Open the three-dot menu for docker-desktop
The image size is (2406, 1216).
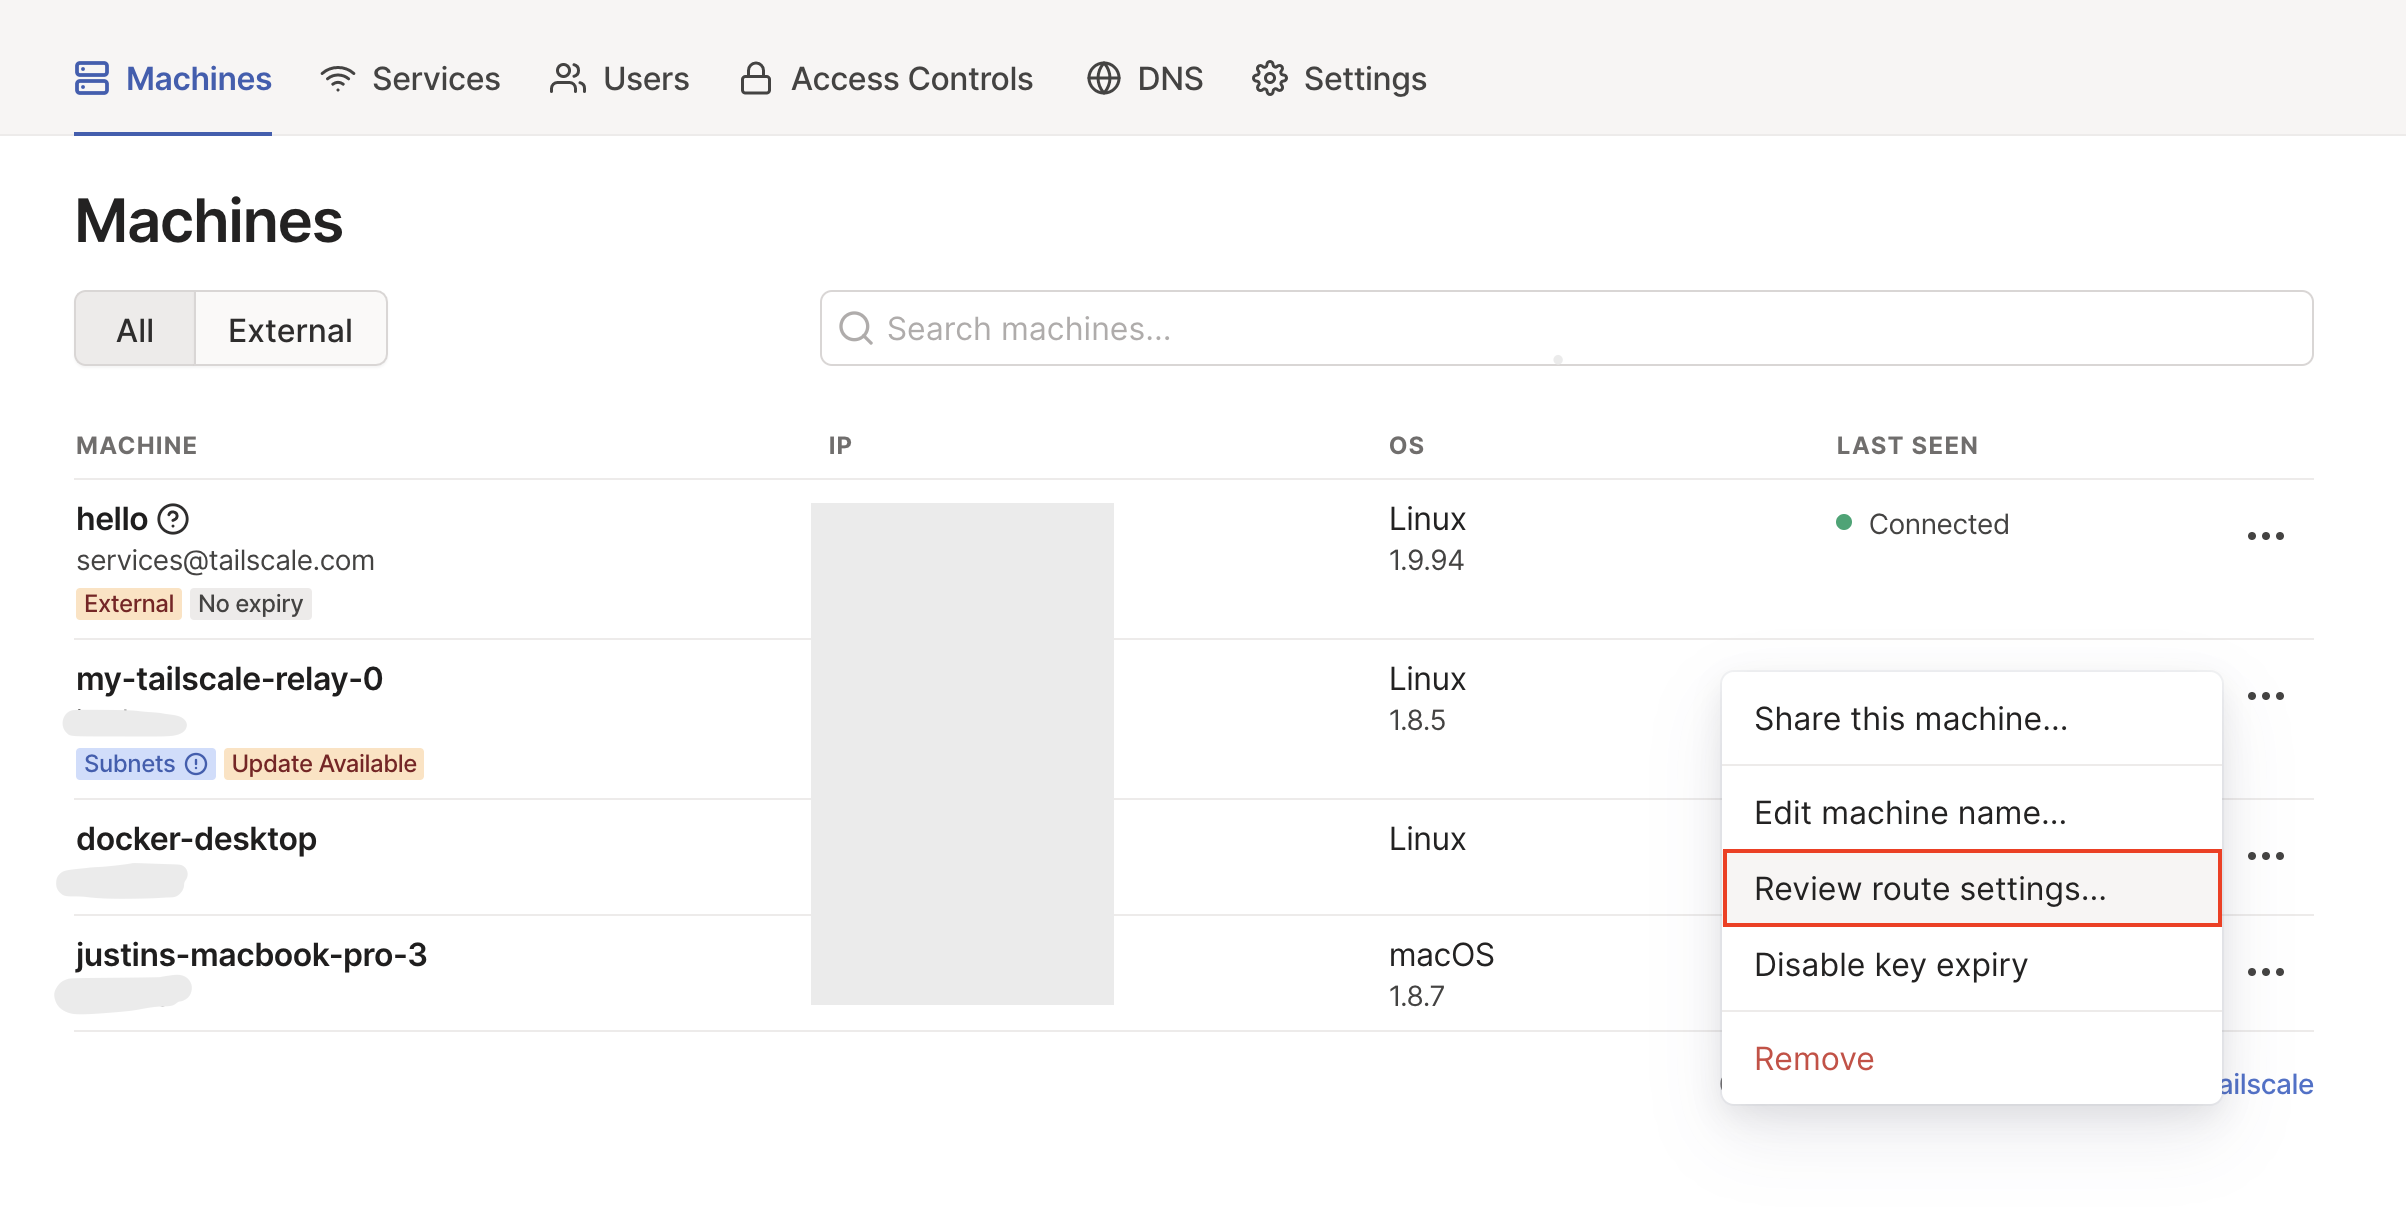coord(2265,856)
